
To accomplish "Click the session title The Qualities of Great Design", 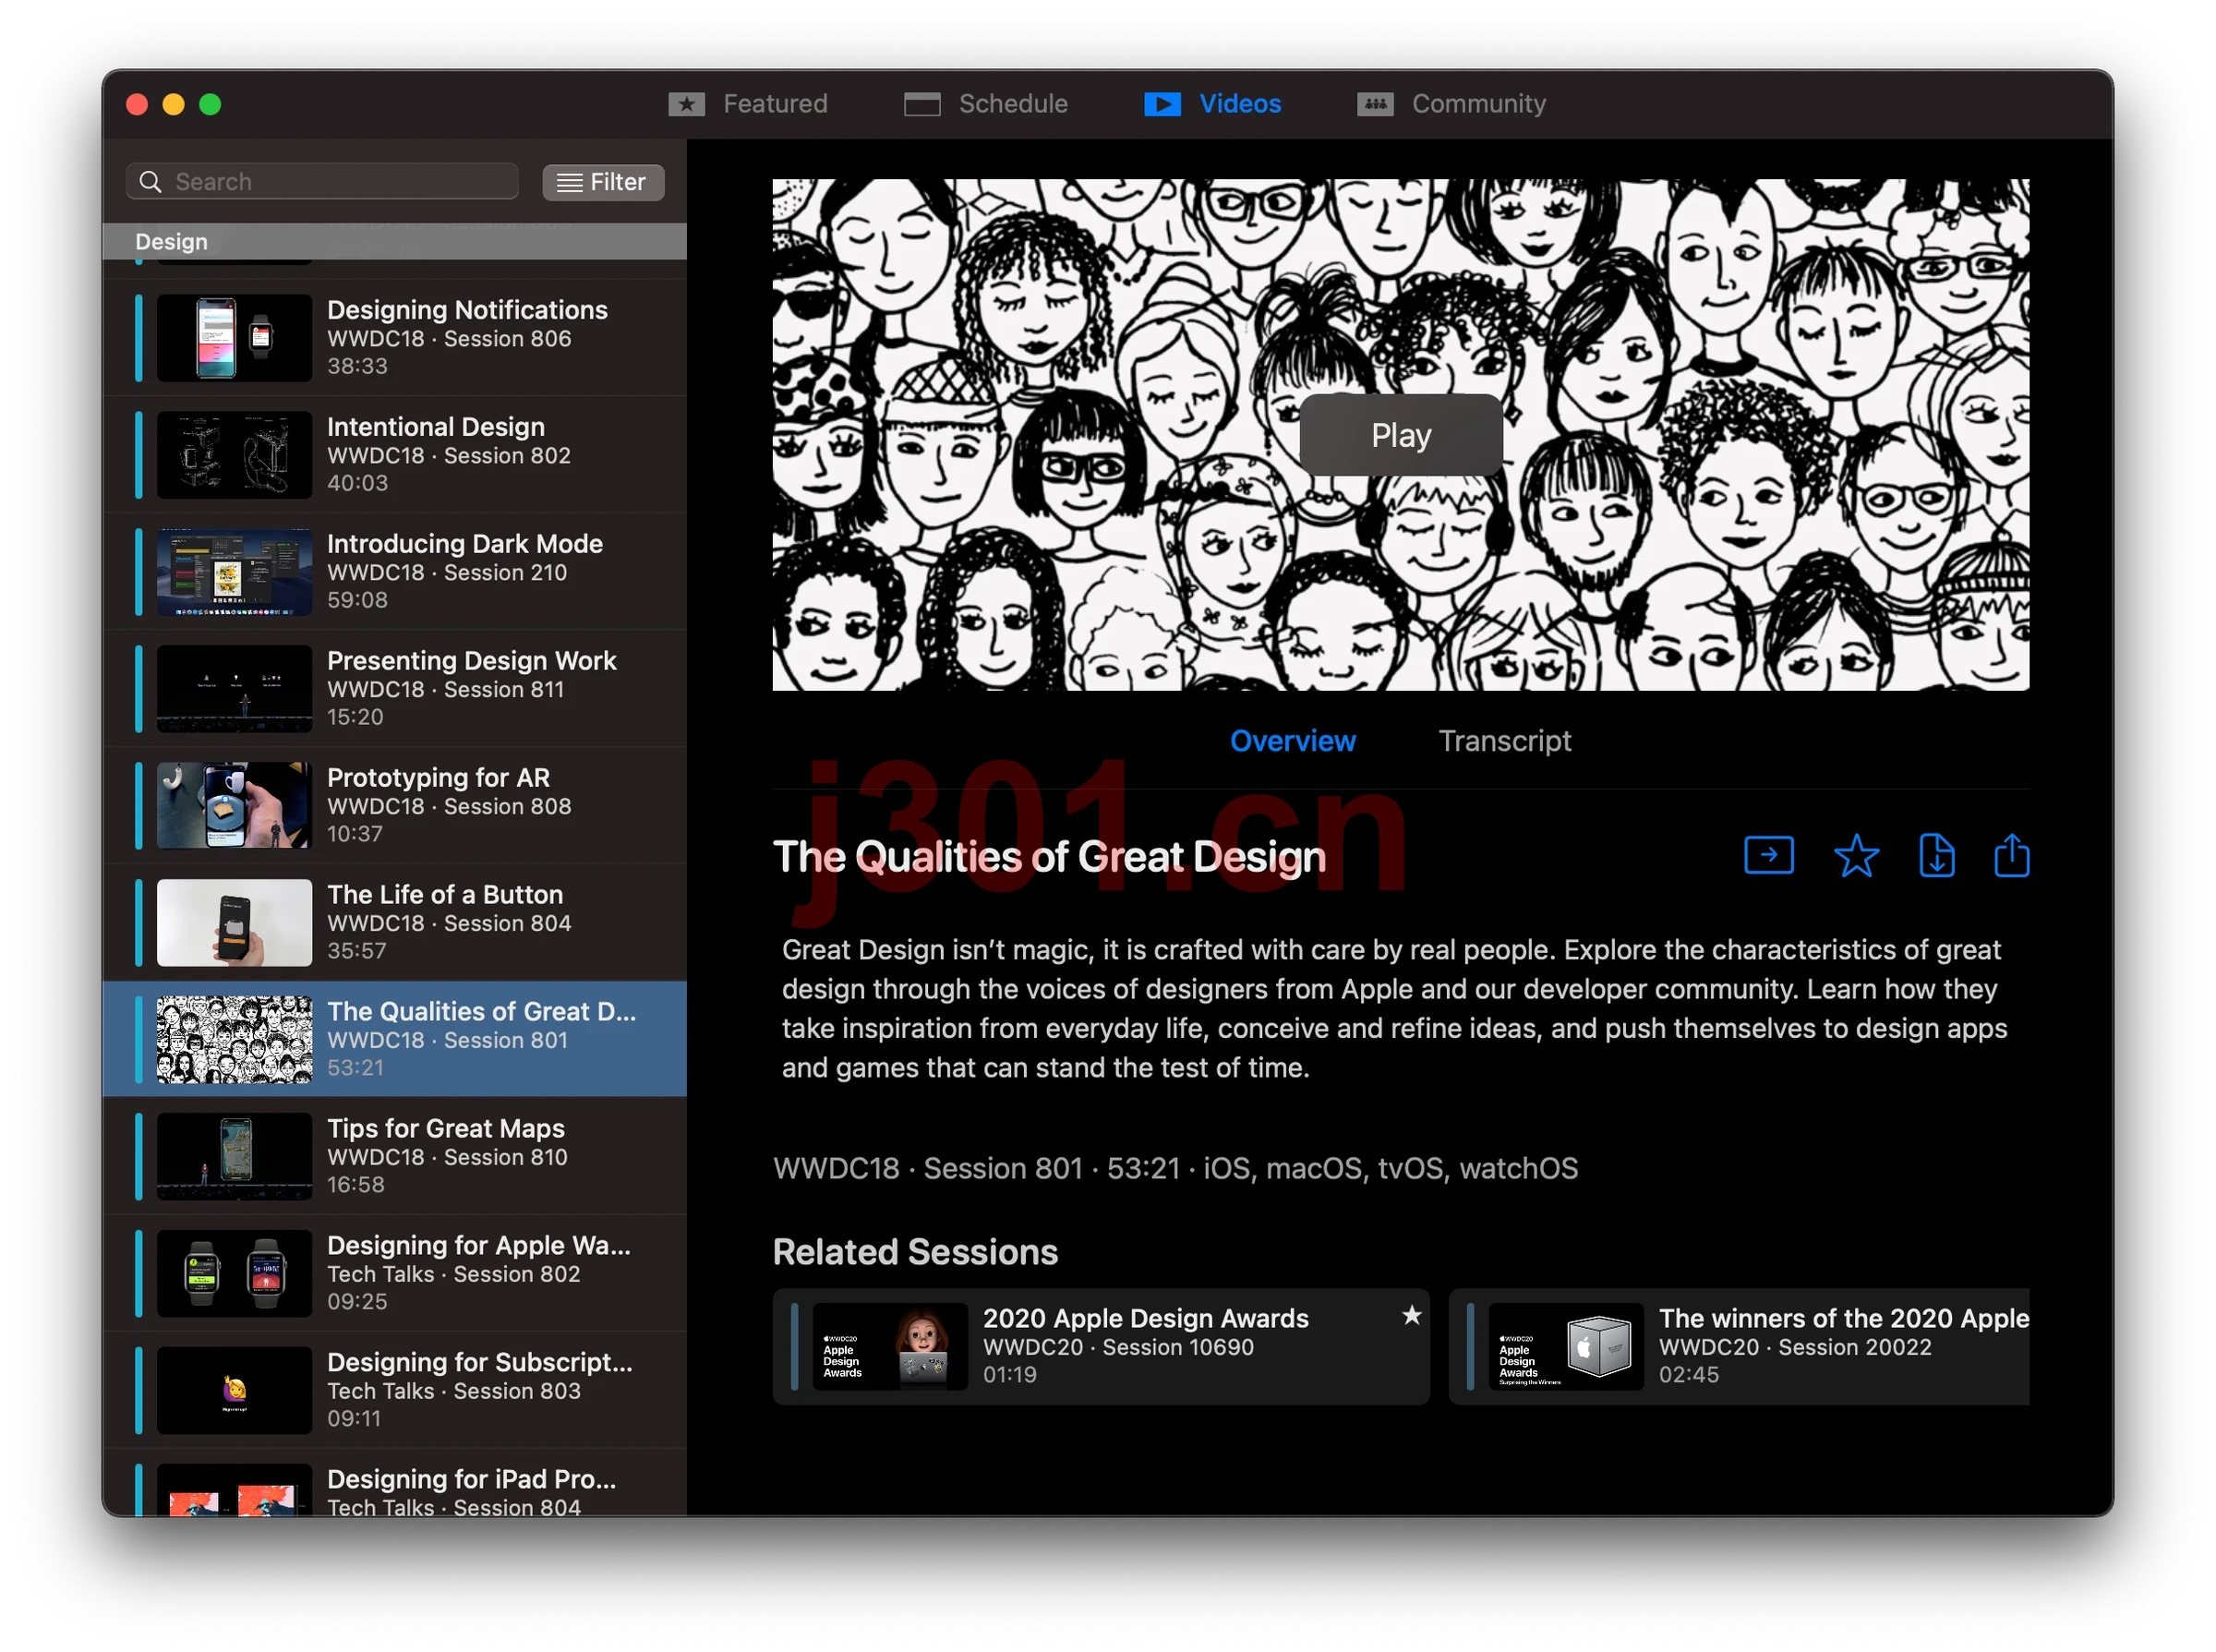I will (x=1049, y=857).
